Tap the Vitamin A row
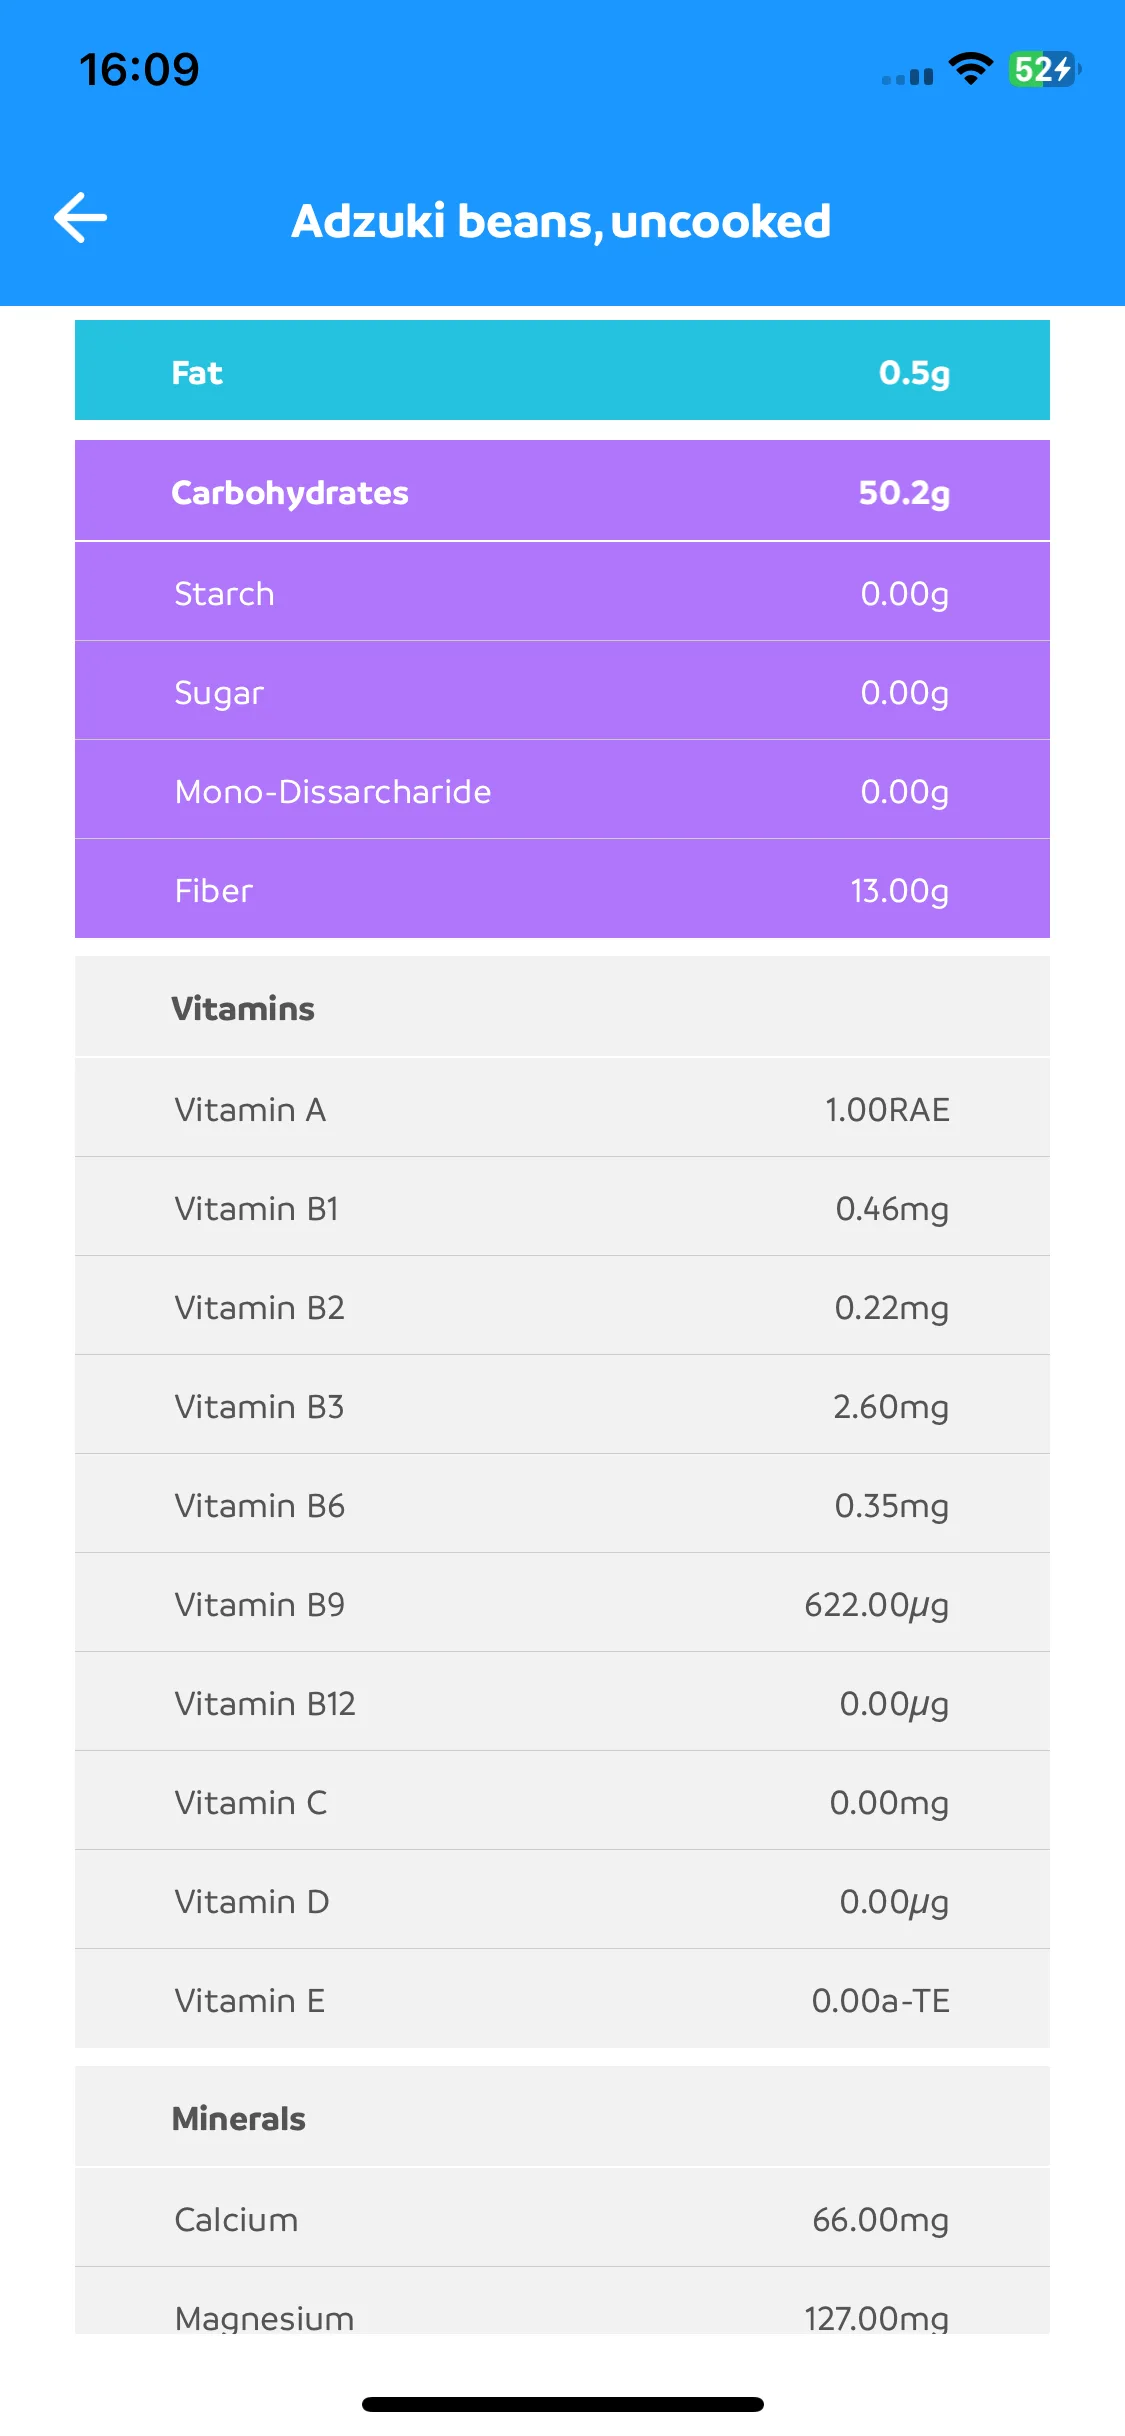 click(x=562, y=1108)
